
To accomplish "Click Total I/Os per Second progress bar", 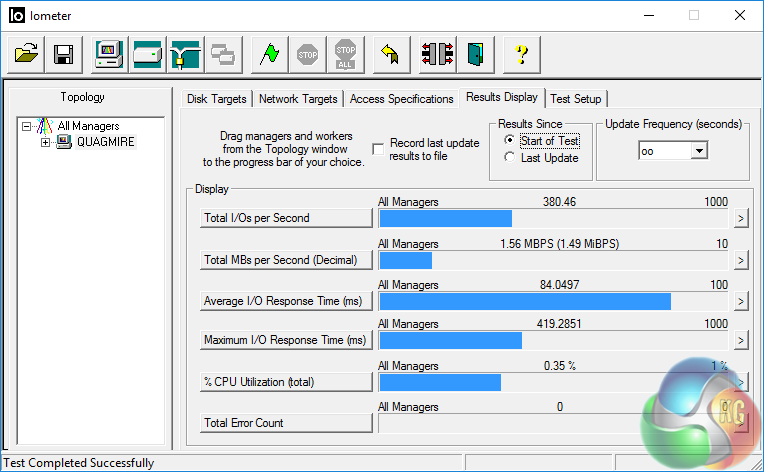I will [x=553, y=219].
